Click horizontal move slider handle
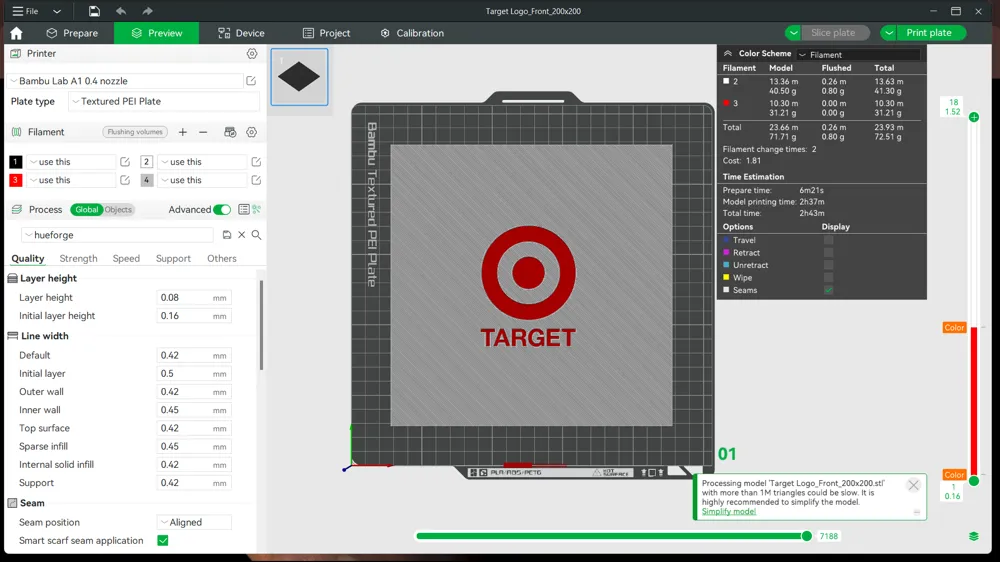The image size is (1000, 562). coord(807,536)
